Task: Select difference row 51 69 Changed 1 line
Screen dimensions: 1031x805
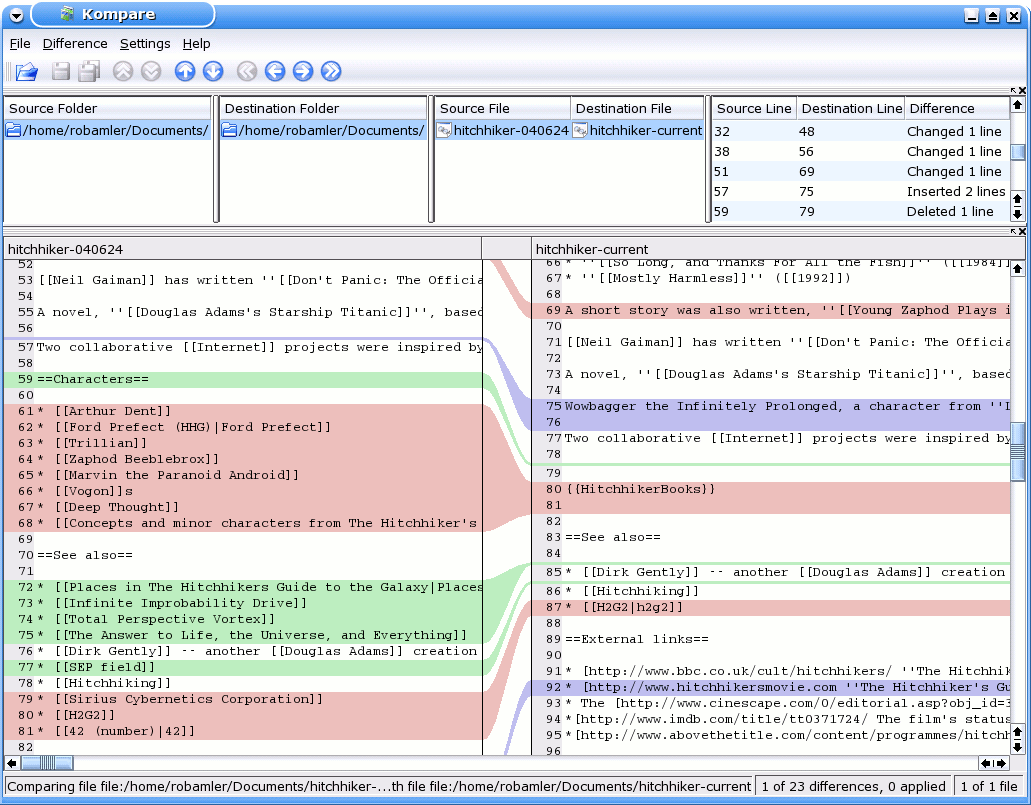Action: point(861,171)
